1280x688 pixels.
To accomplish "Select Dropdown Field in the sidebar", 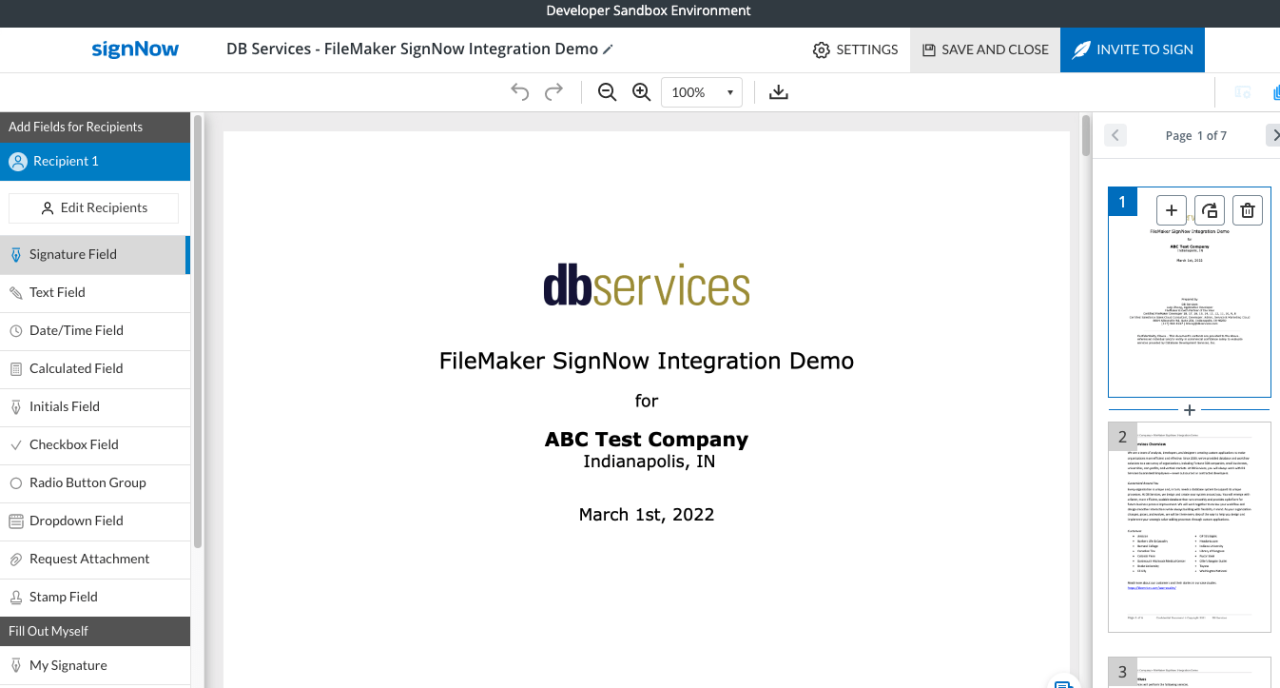I will tap(95, 521).
